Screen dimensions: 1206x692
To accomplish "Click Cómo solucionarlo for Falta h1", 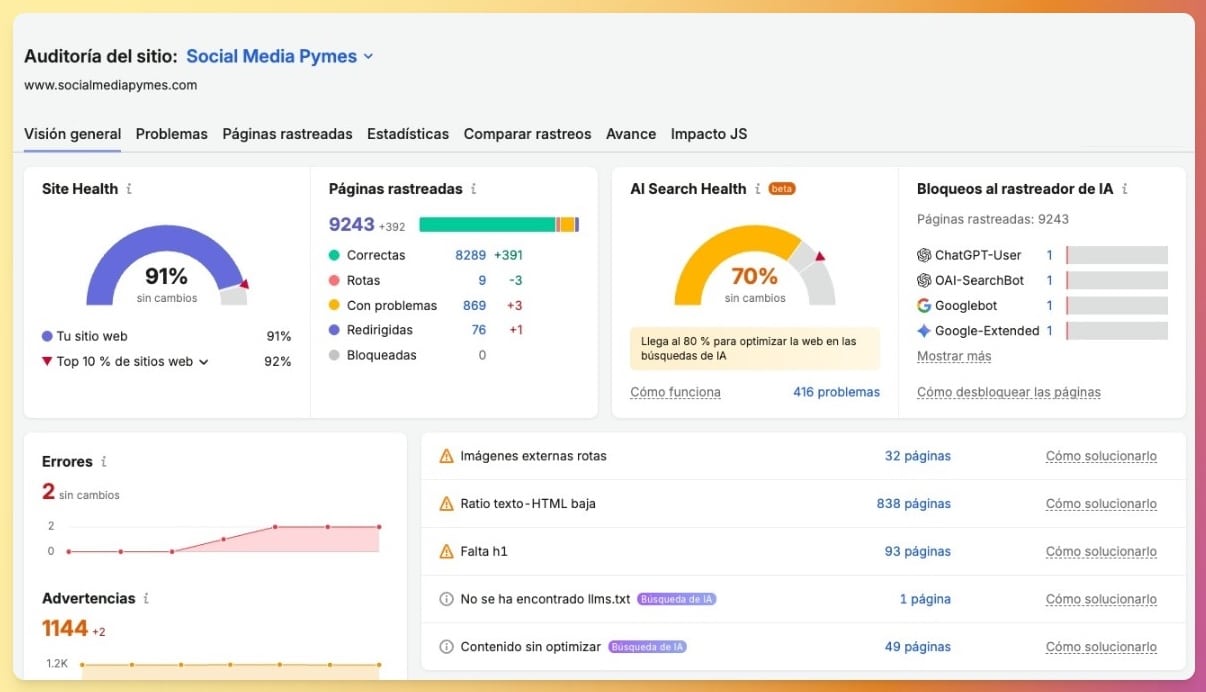I will 1101,552.
